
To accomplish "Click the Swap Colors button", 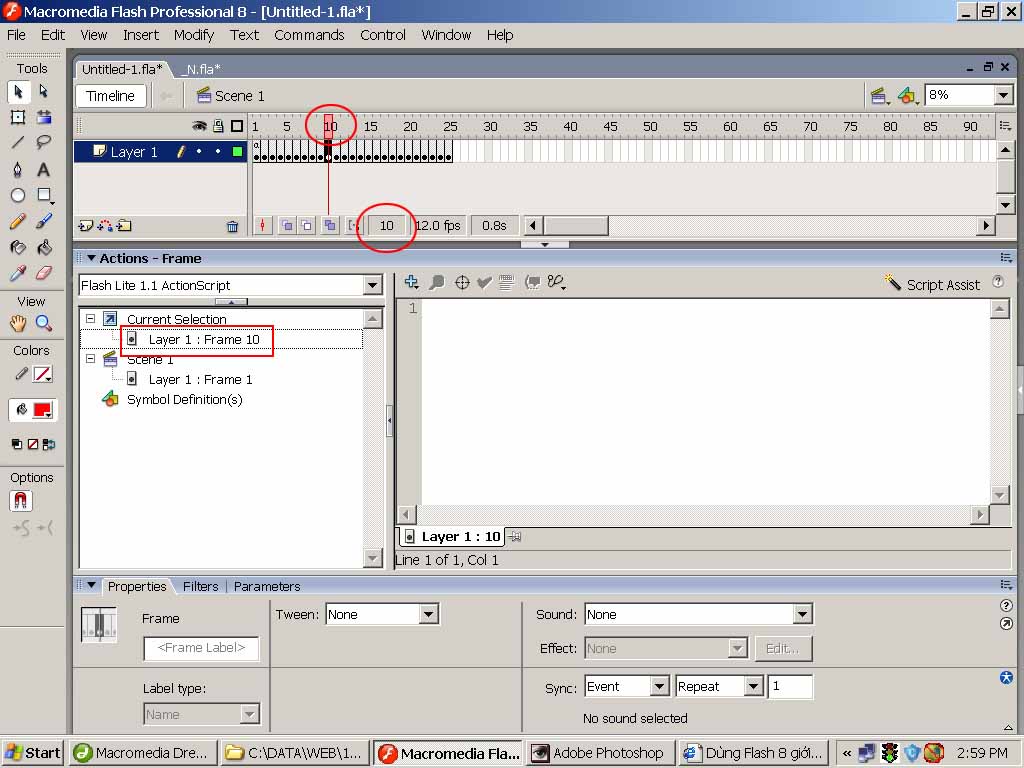I will click(x=49, y=445).
